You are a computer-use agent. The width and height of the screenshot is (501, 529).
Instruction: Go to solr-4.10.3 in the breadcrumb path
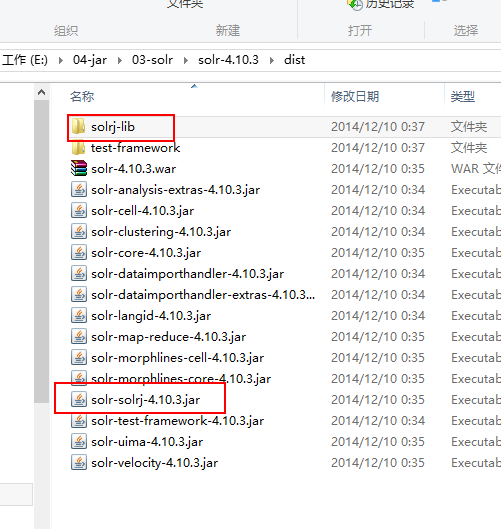pos(228,60)
